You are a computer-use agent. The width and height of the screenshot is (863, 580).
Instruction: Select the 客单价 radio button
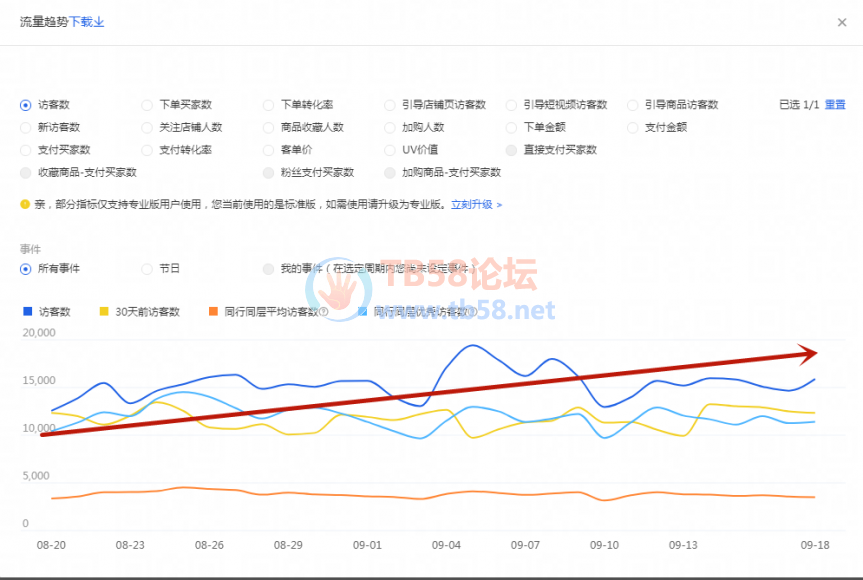coord(268,150)
